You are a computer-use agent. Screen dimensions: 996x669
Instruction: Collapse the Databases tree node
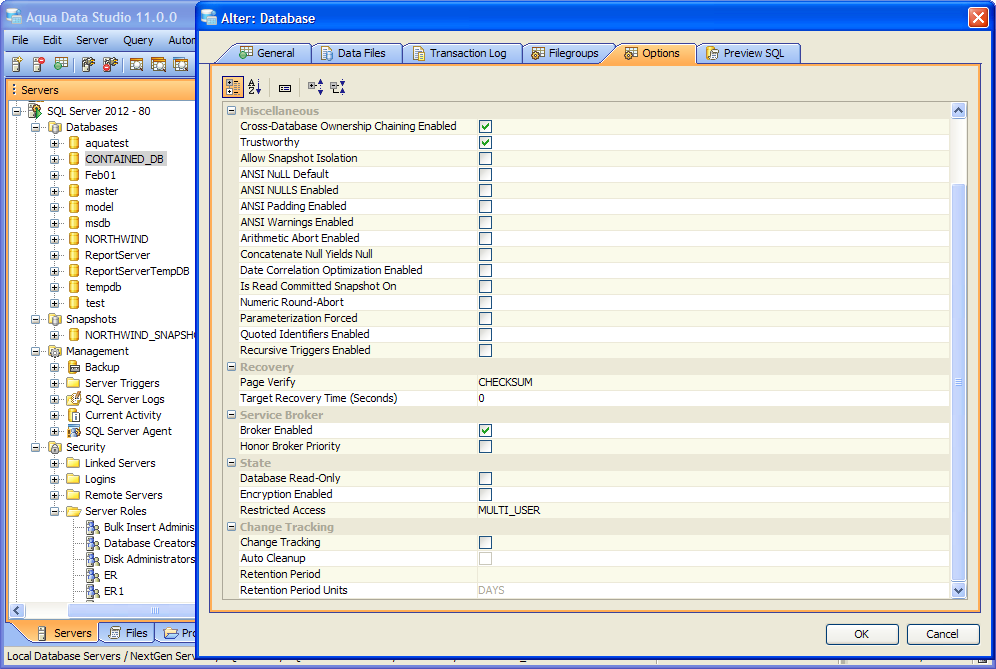[36, 128]
